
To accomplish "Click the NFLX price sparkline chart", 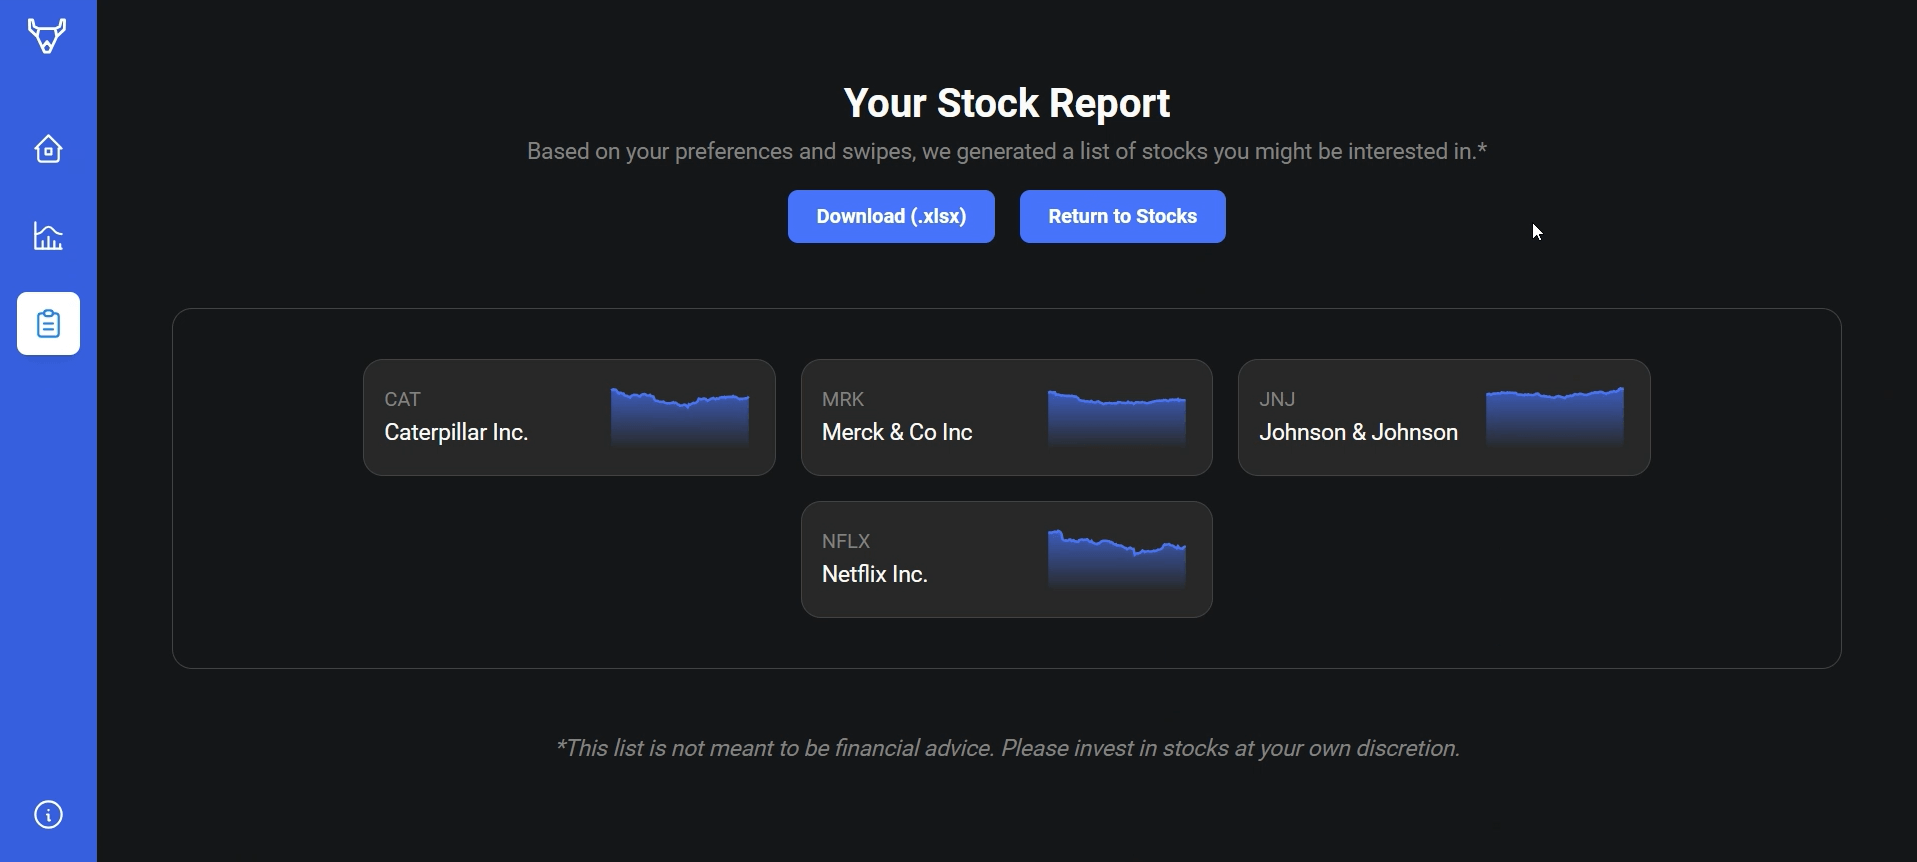I will coord(1117,559).
